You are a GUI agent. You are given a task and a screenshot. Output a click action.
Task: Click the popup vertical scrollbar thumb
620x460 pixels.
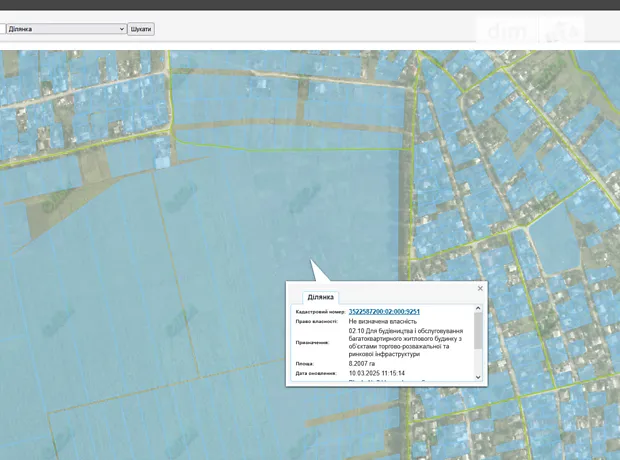coord(478,331)
